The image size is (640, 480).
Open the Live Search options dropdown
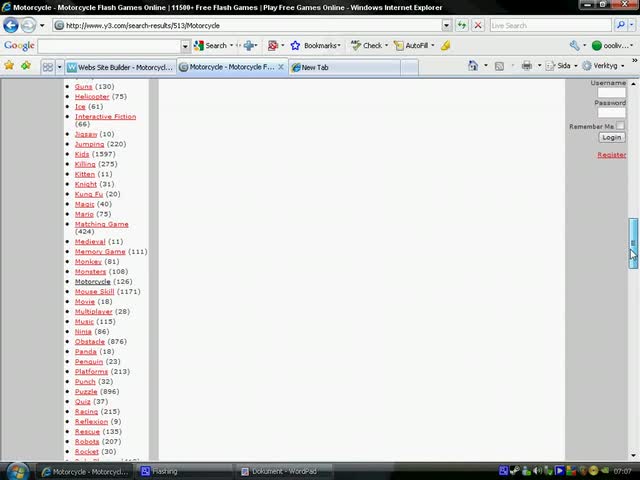click(x=631, y=25)
